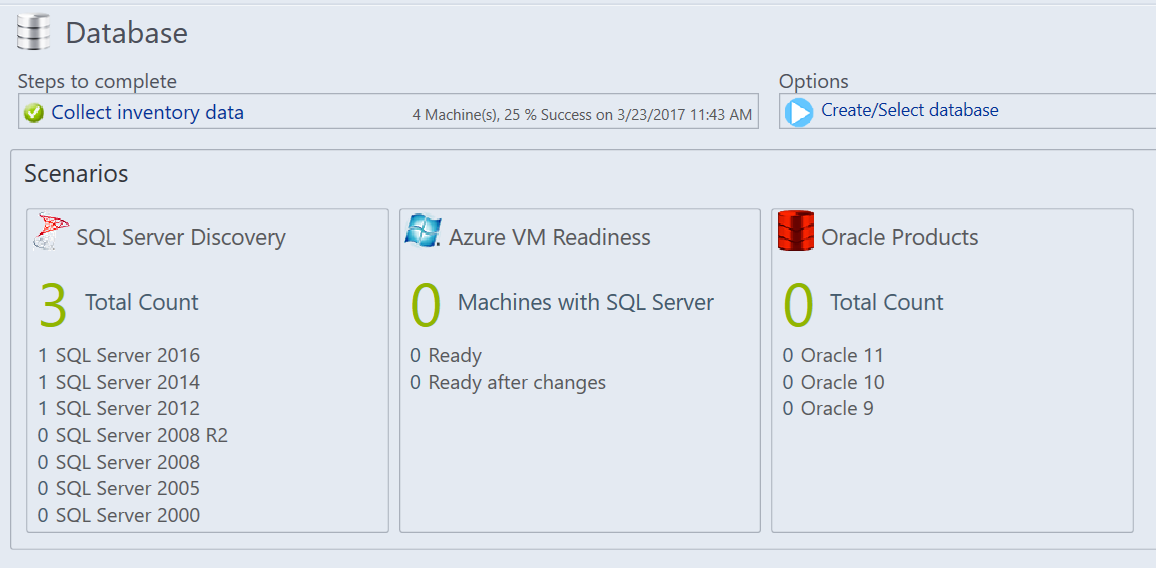Click the 'Steps to complete' label
The width and height of the screenshot is (1156, 568).
[97, 81]
